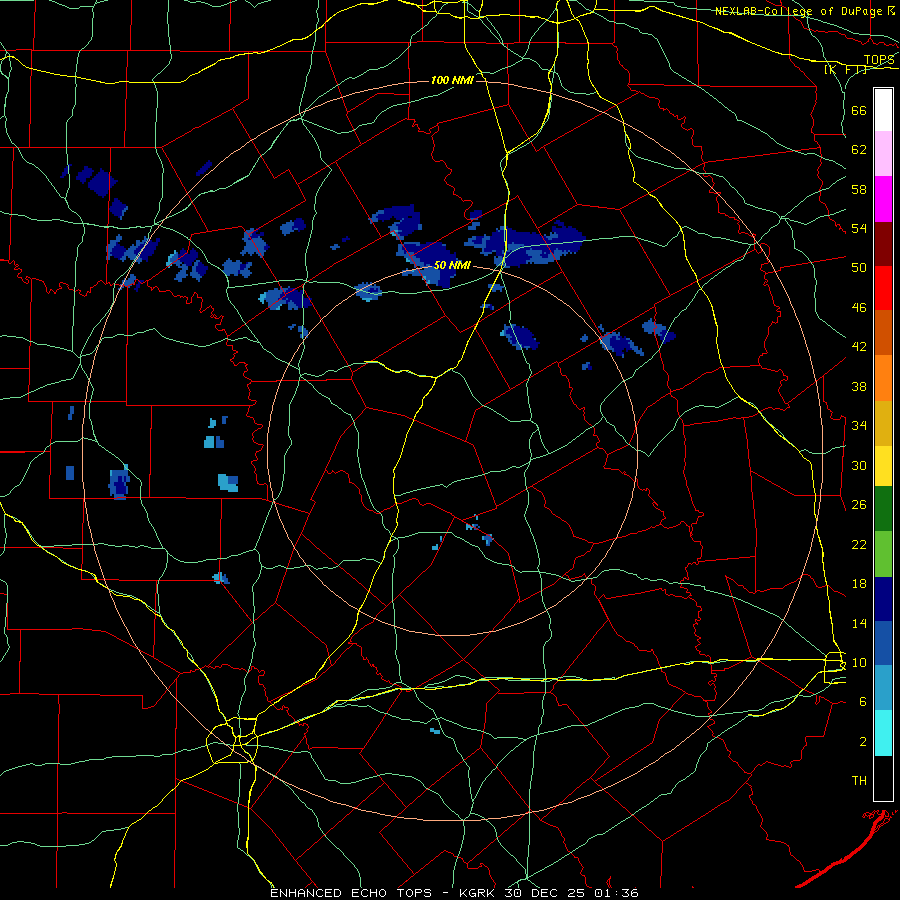Select the bright red legend swatch

pos(883,288)
